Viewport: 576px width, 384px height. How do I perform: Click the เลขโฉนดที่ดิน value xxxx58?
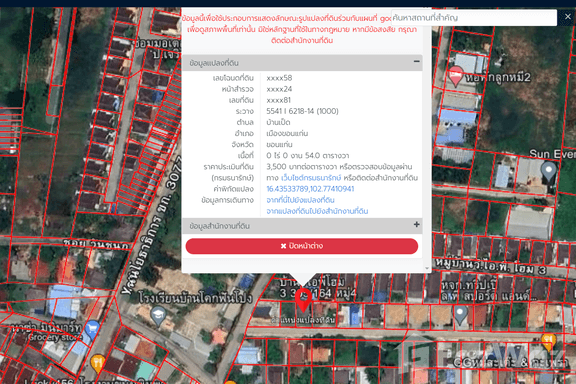click(279, 78)
